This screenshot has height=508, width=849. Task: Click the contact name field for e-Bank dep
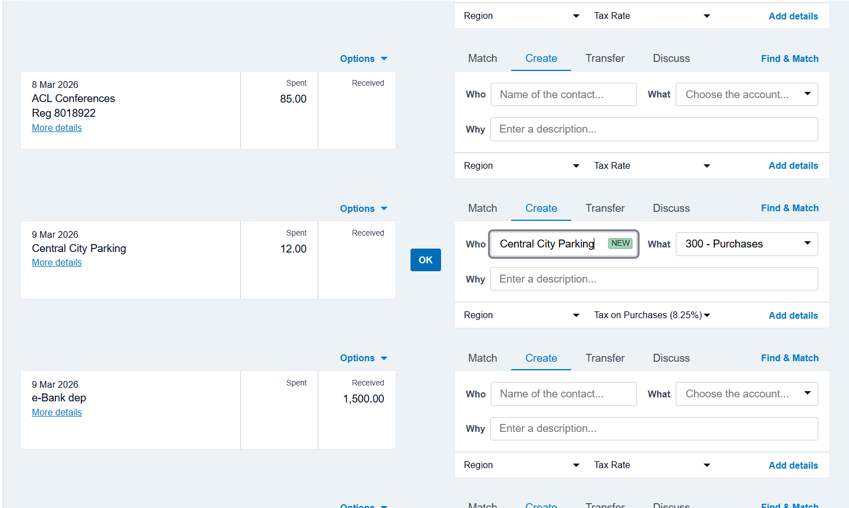[564, 394]
